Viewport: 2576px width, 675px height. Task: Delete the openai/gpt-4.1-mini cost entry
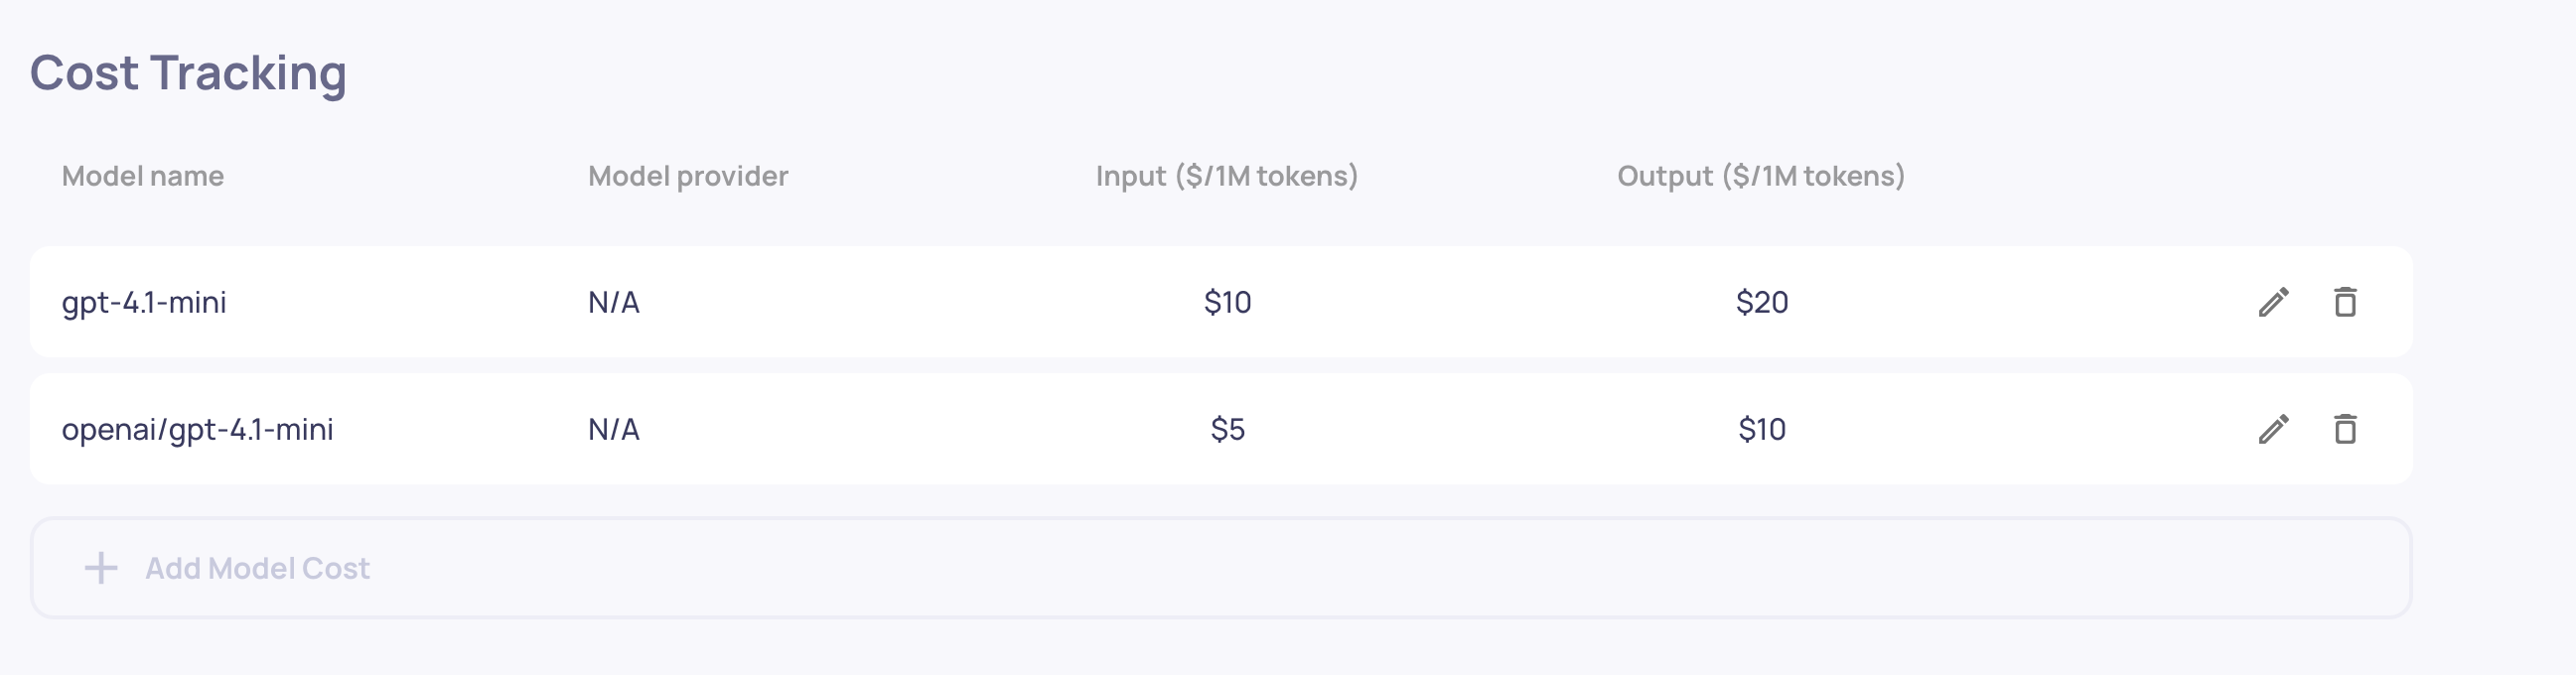(x=2345, y=429)
